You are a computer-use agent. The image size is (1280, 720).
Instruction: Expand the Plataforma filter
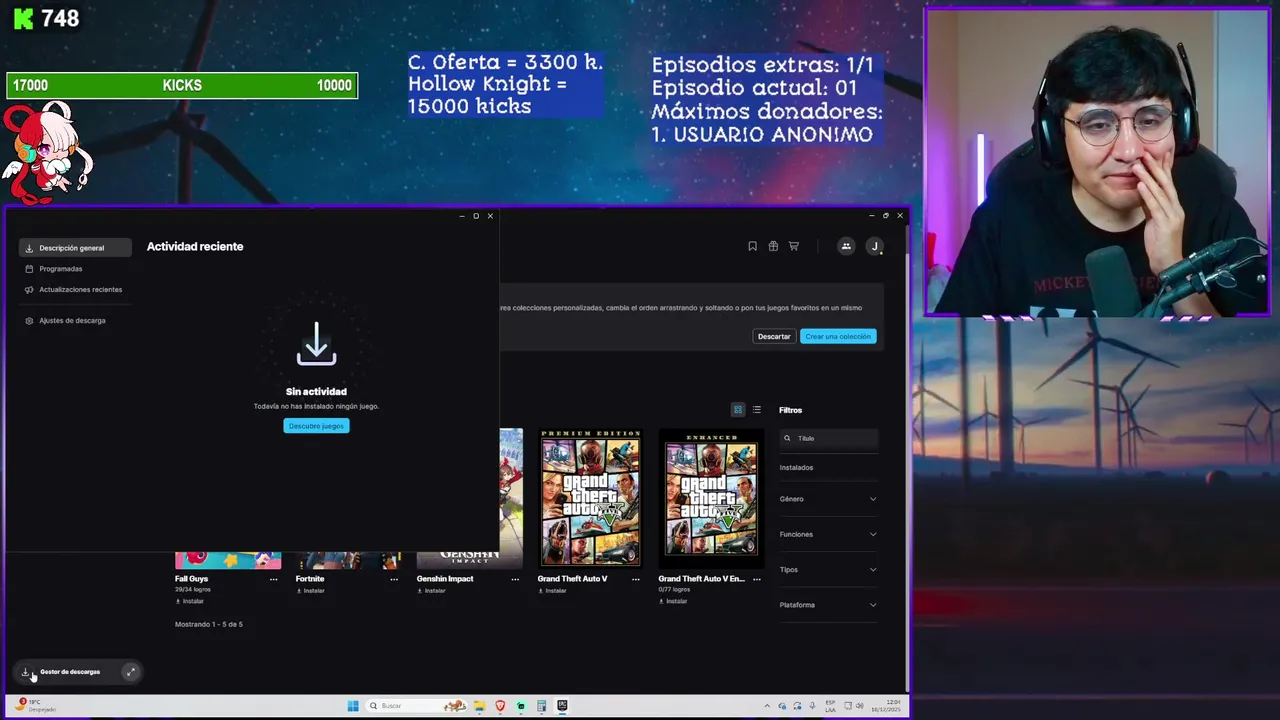click(x=828, y=605)
